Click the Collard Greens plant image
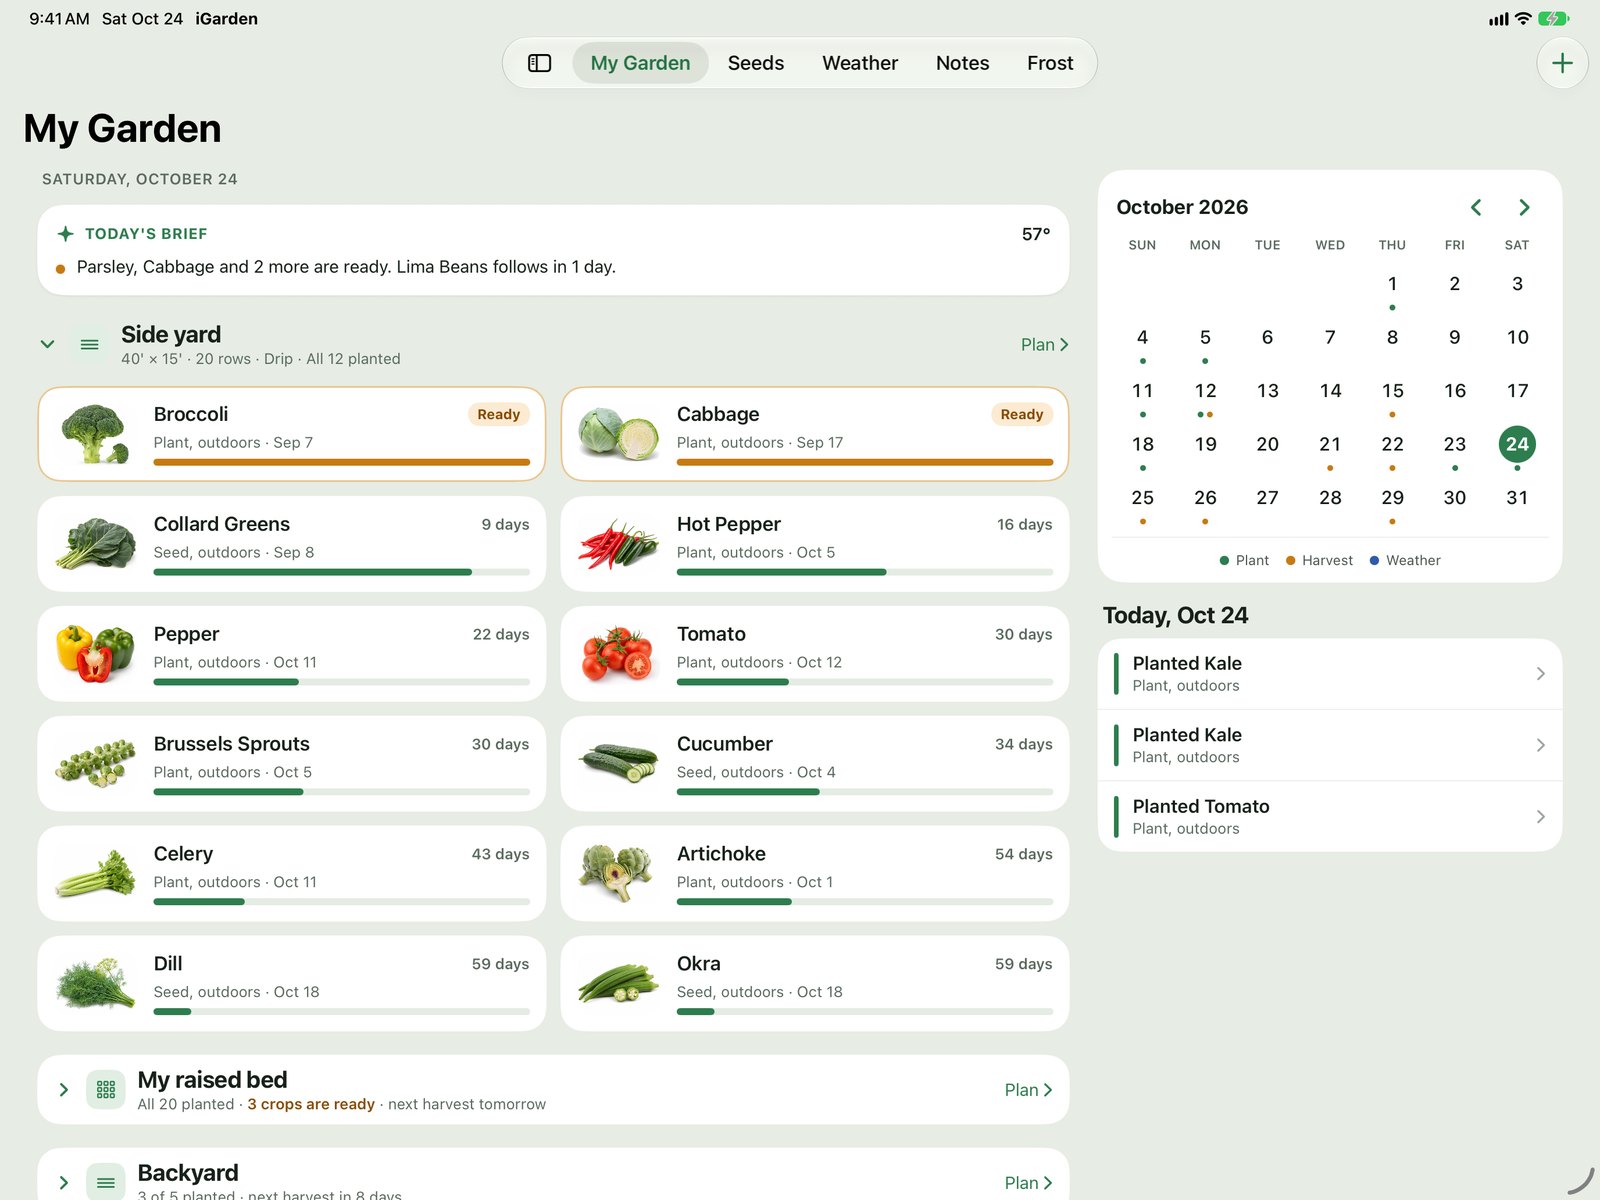The height and width of the screenshot is (1200, 1600). pyautogui.click(x=96, y=544)
